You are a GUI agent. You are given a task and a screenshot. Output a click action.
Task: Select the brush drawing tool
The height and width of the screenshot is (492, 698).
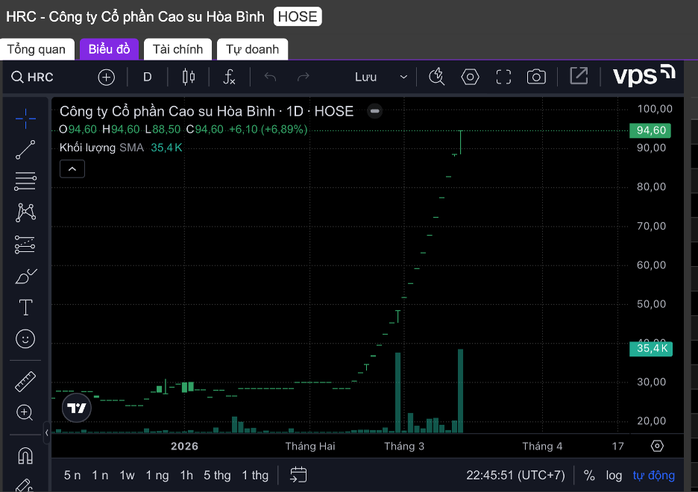[x=26, y=276]
